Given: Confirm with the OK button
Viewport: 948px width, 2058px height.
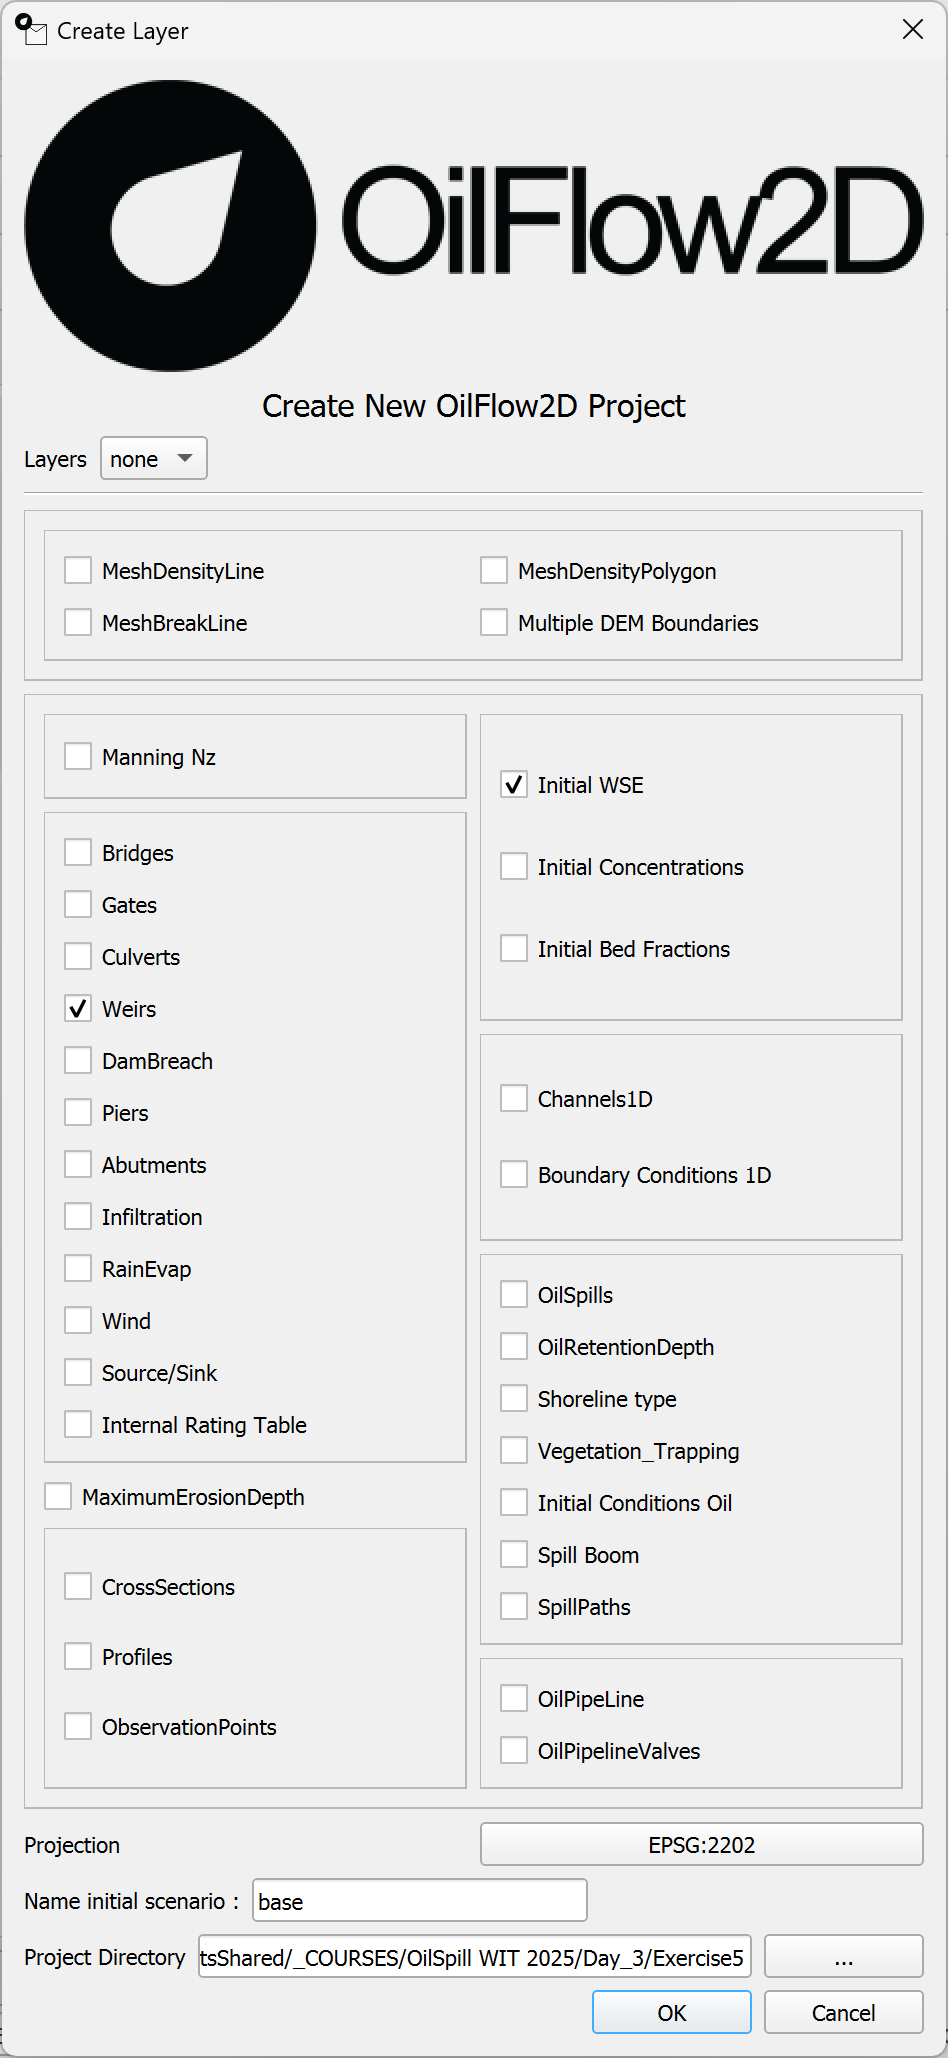Looking at the screenshot, I should [672, 2013].
